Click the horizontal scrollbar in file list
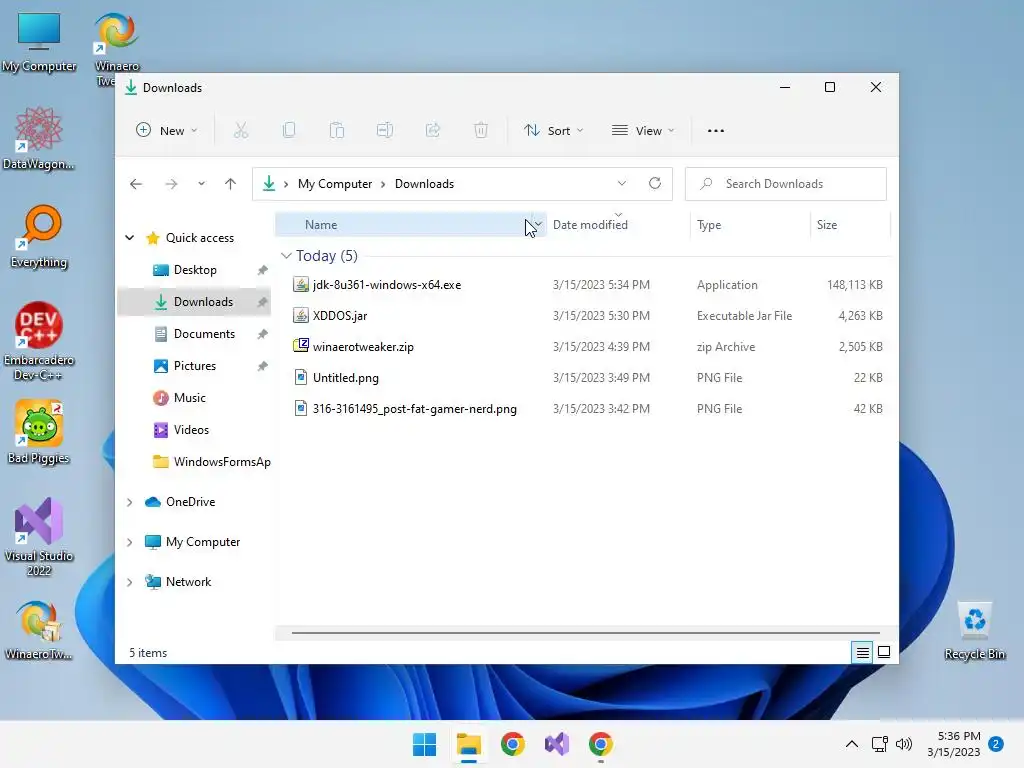The width and height of the screenshot is (1024, 768). click(x=586, y=633)
